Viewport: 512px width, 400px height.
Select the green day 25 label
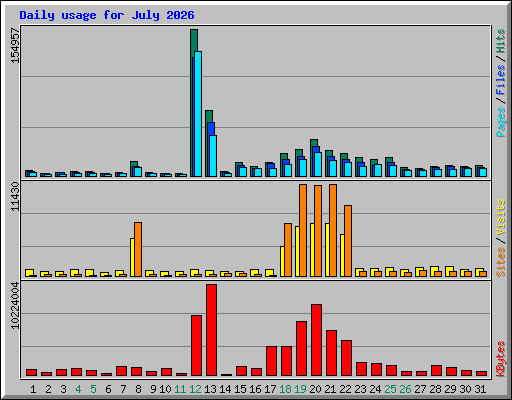pyautogui.click(x=390, y=389)
